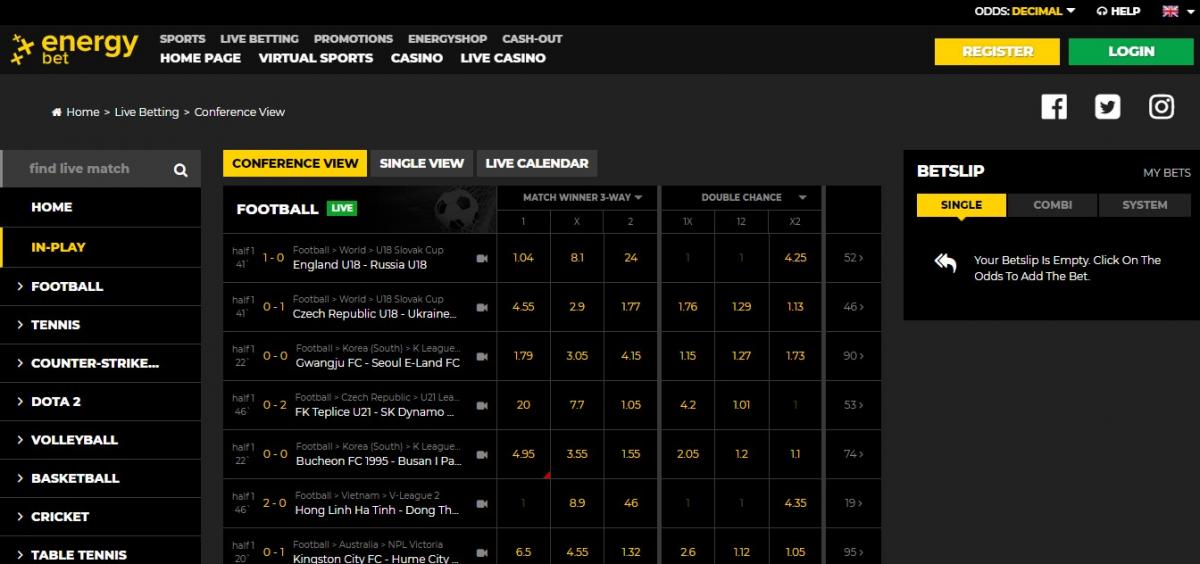Go to Home Page in navigation
1200x564 pixels.
tap(200, 58)
